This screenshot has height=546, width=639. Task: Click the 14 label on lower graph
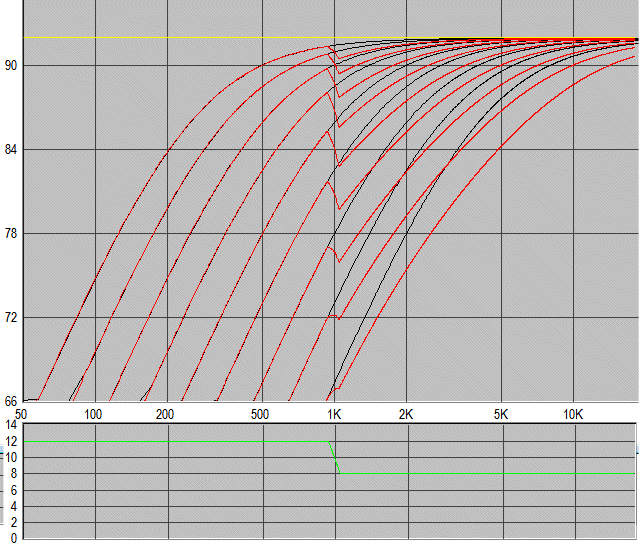click(x=11, y=425)
